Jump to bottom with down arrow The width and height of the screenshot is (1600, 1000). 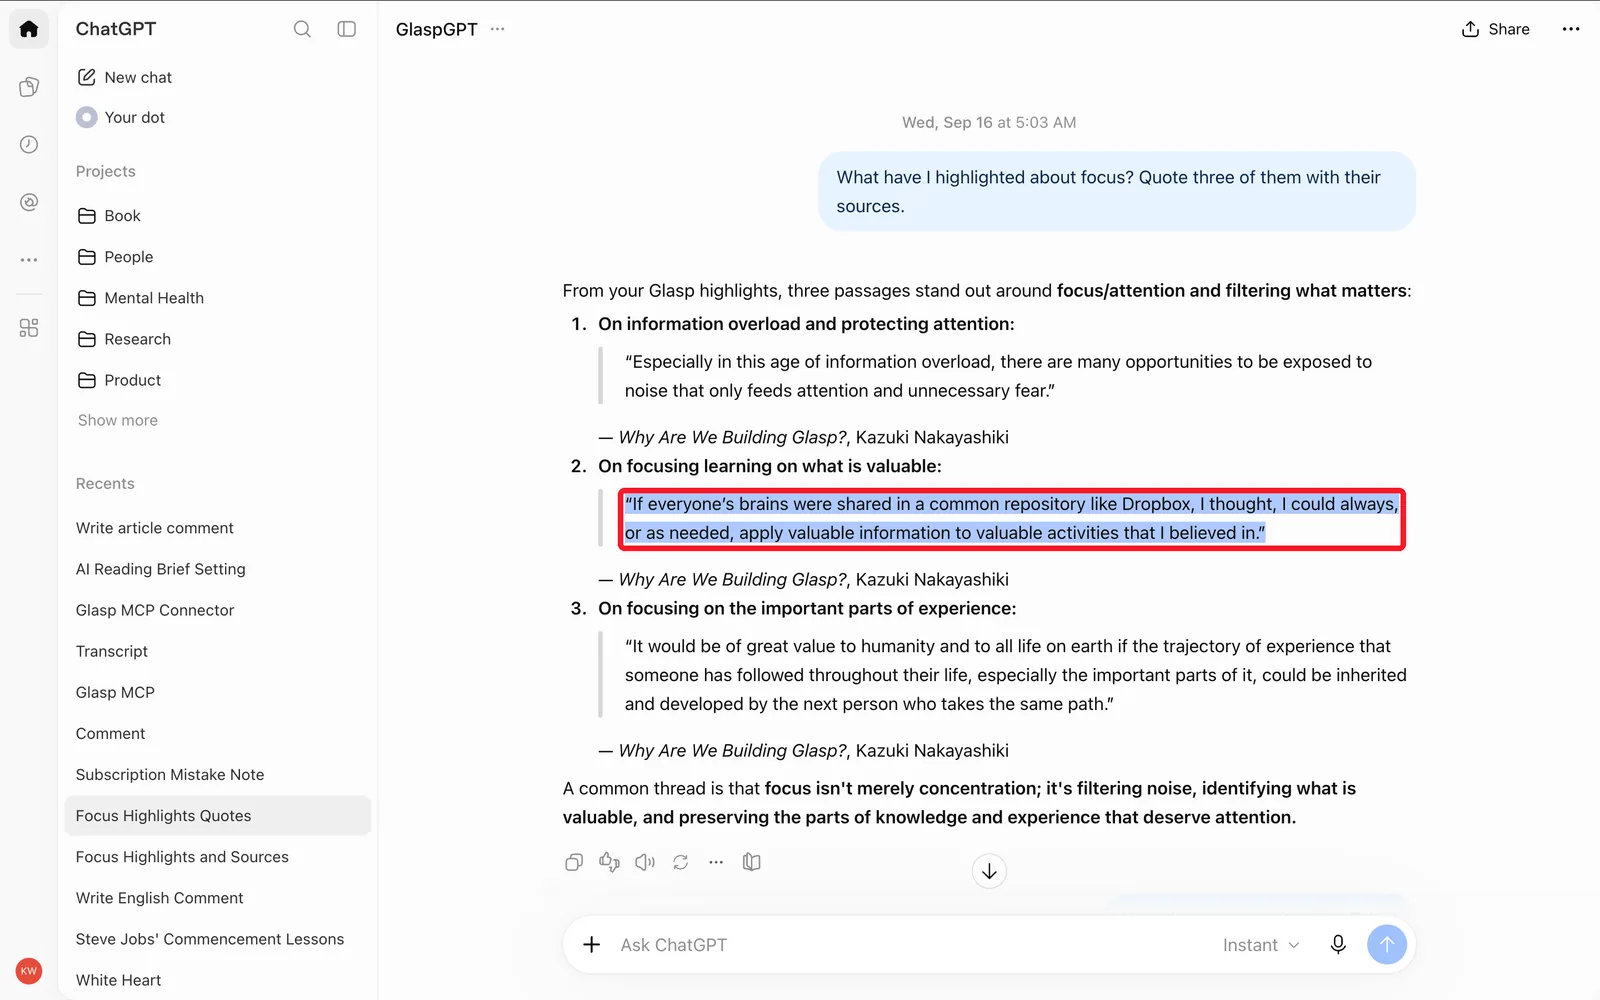989,871
